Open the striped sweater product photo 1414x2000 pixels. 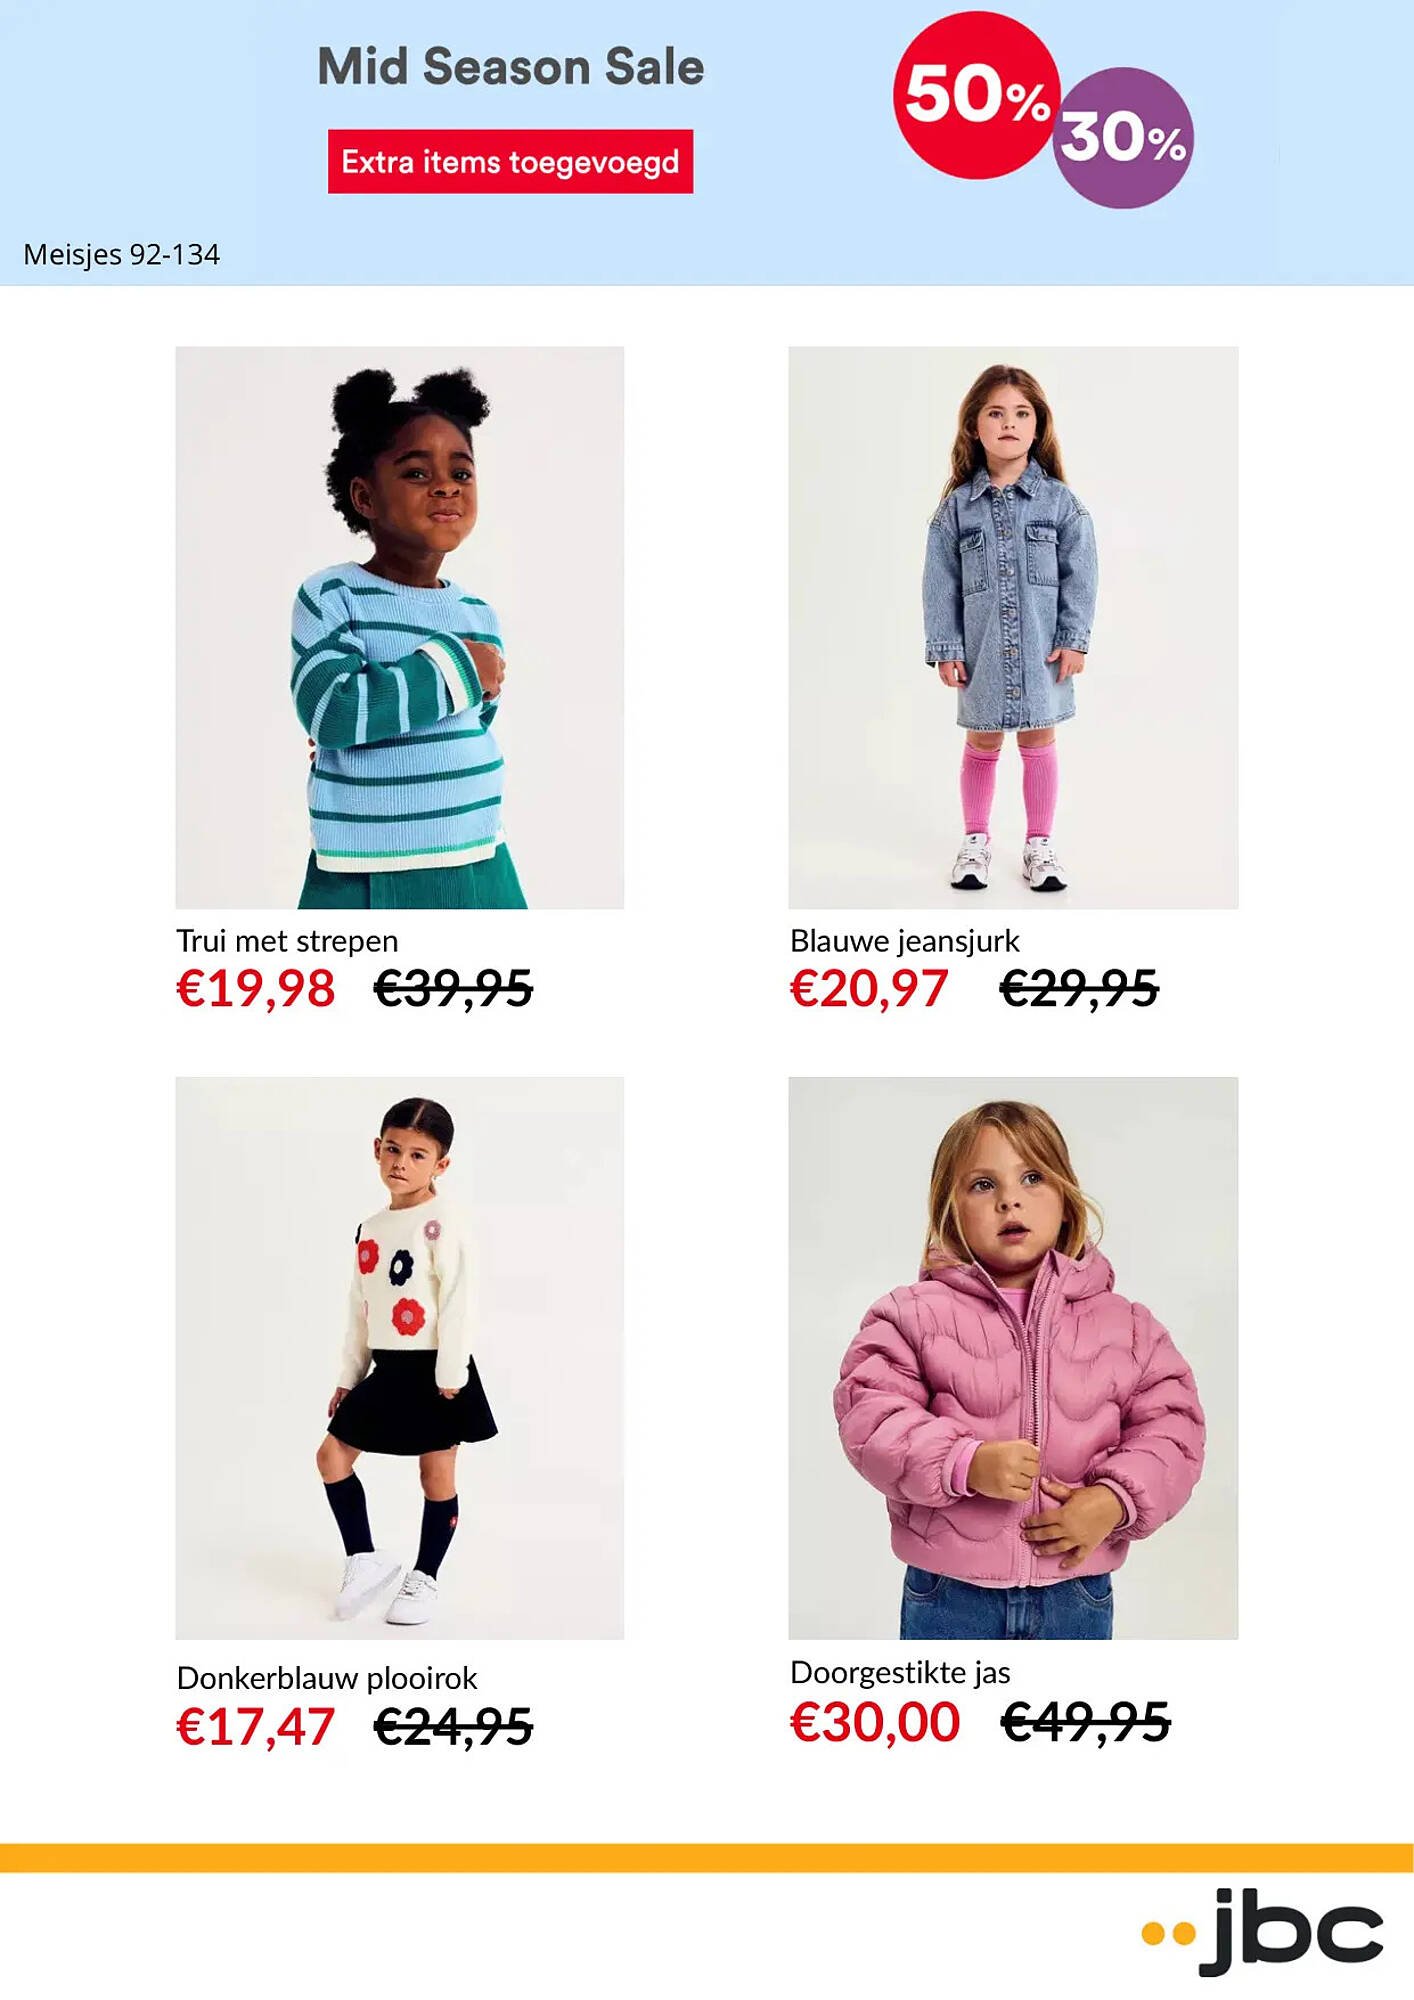(x=399, y=627)
